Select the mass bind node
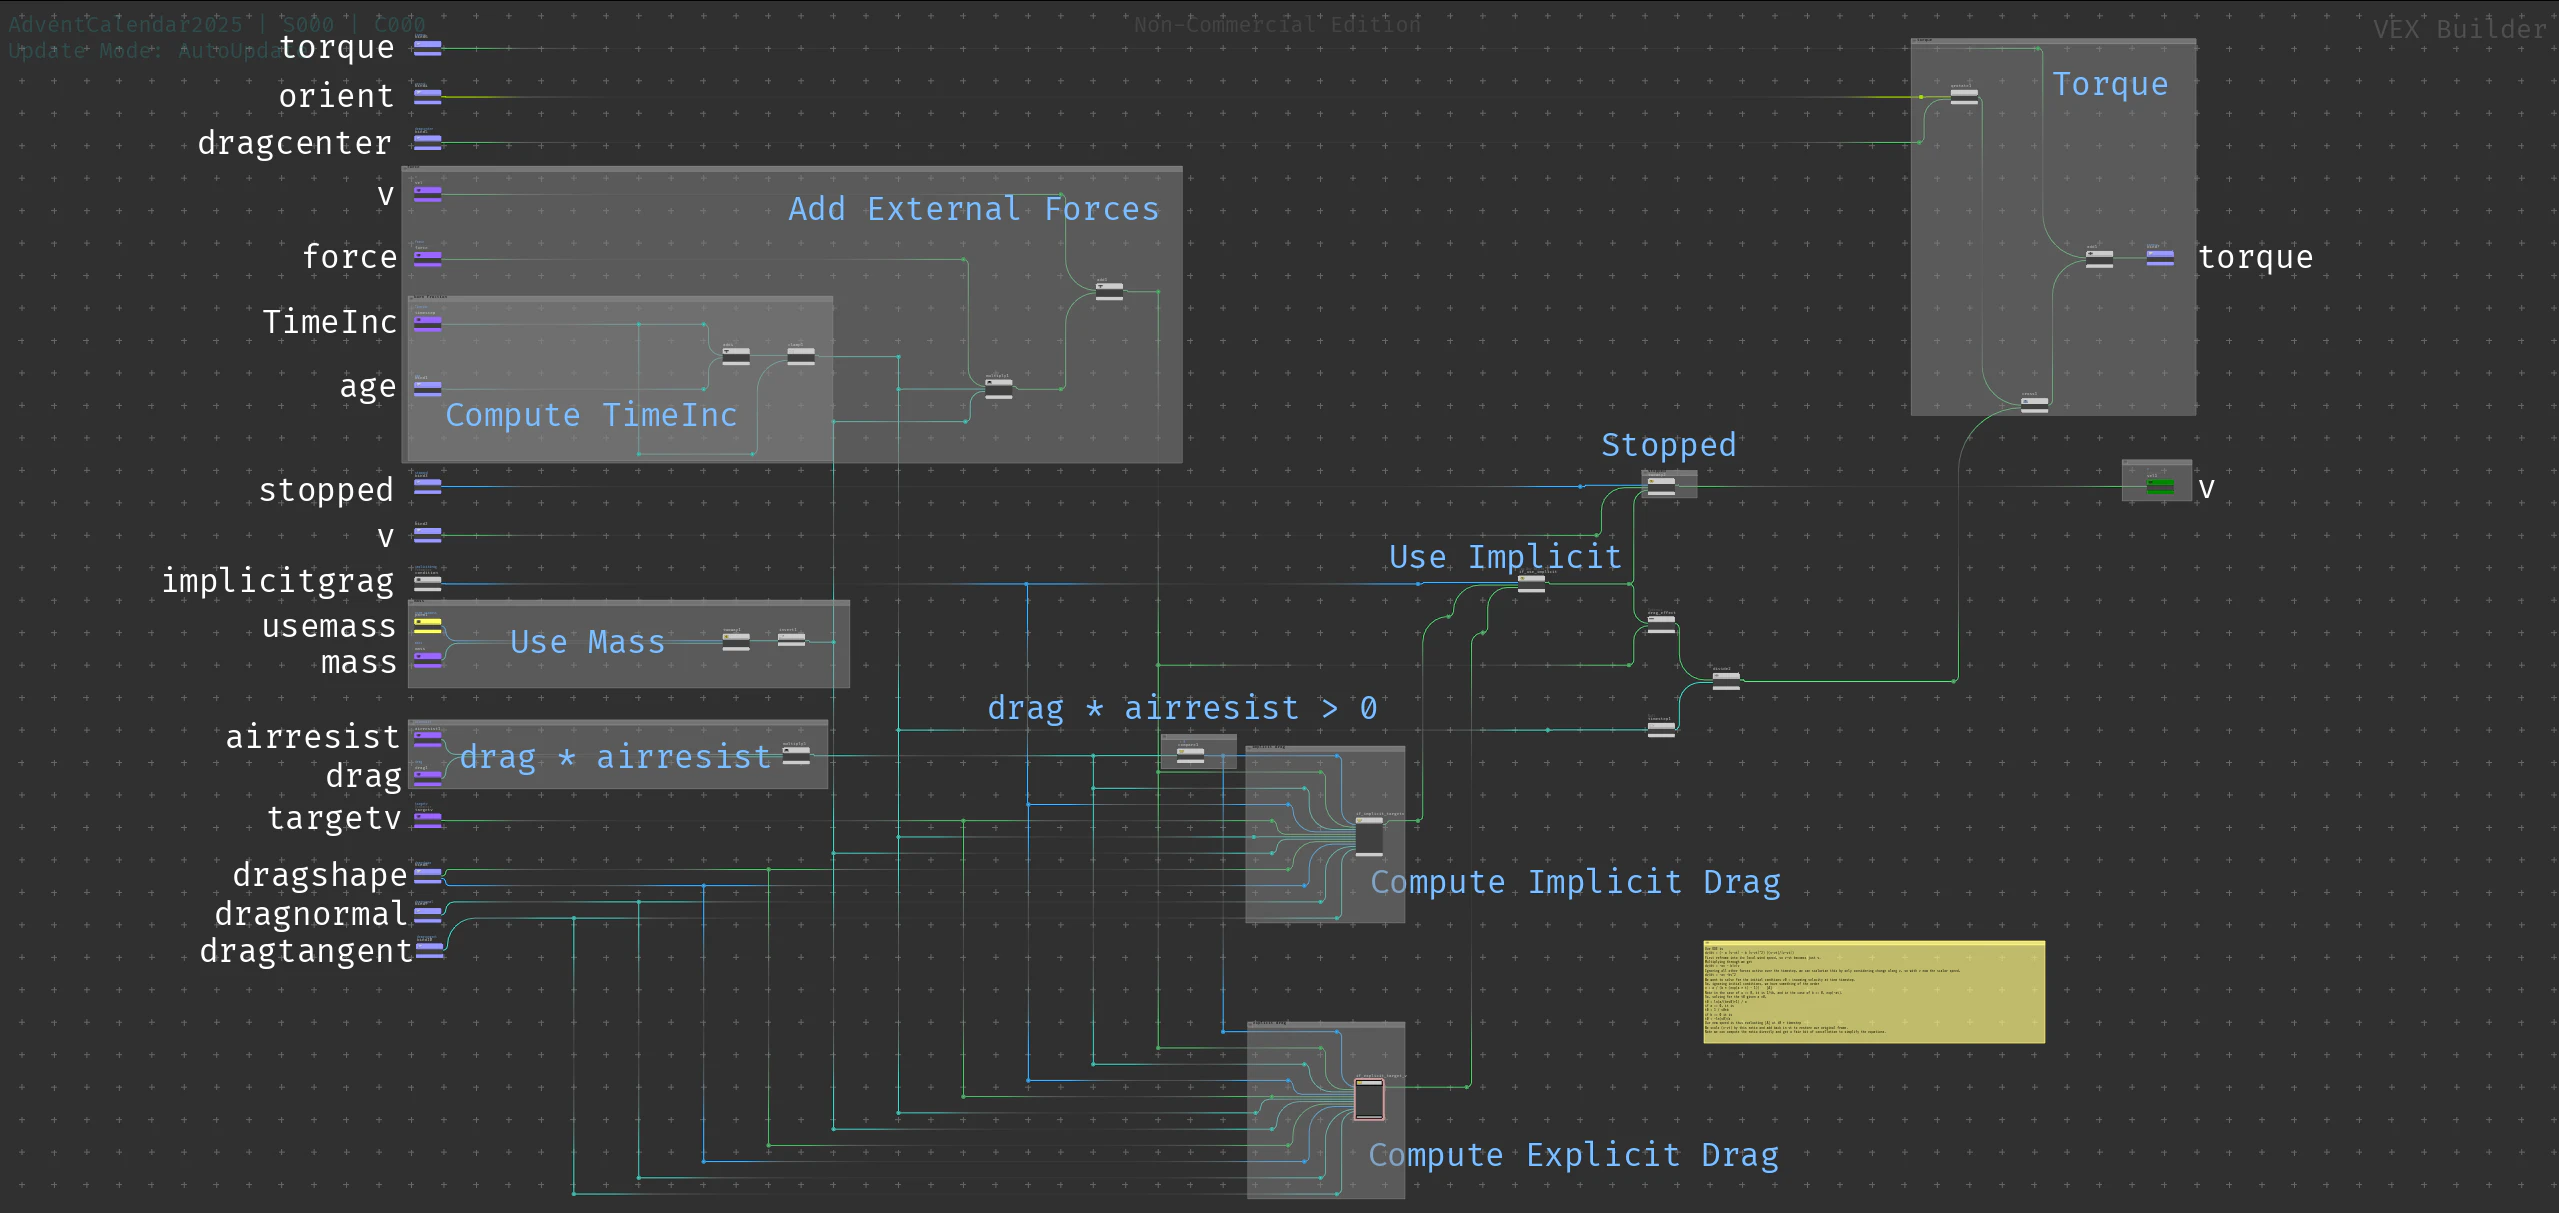 pyautogui.click(x=428, y=659)
